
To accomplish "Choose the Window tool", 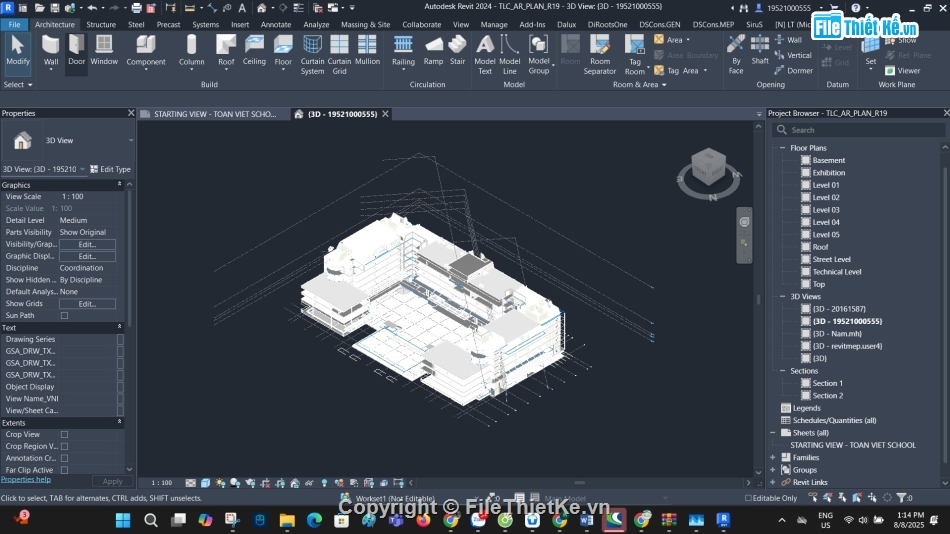I will click(x=104, y=50).
